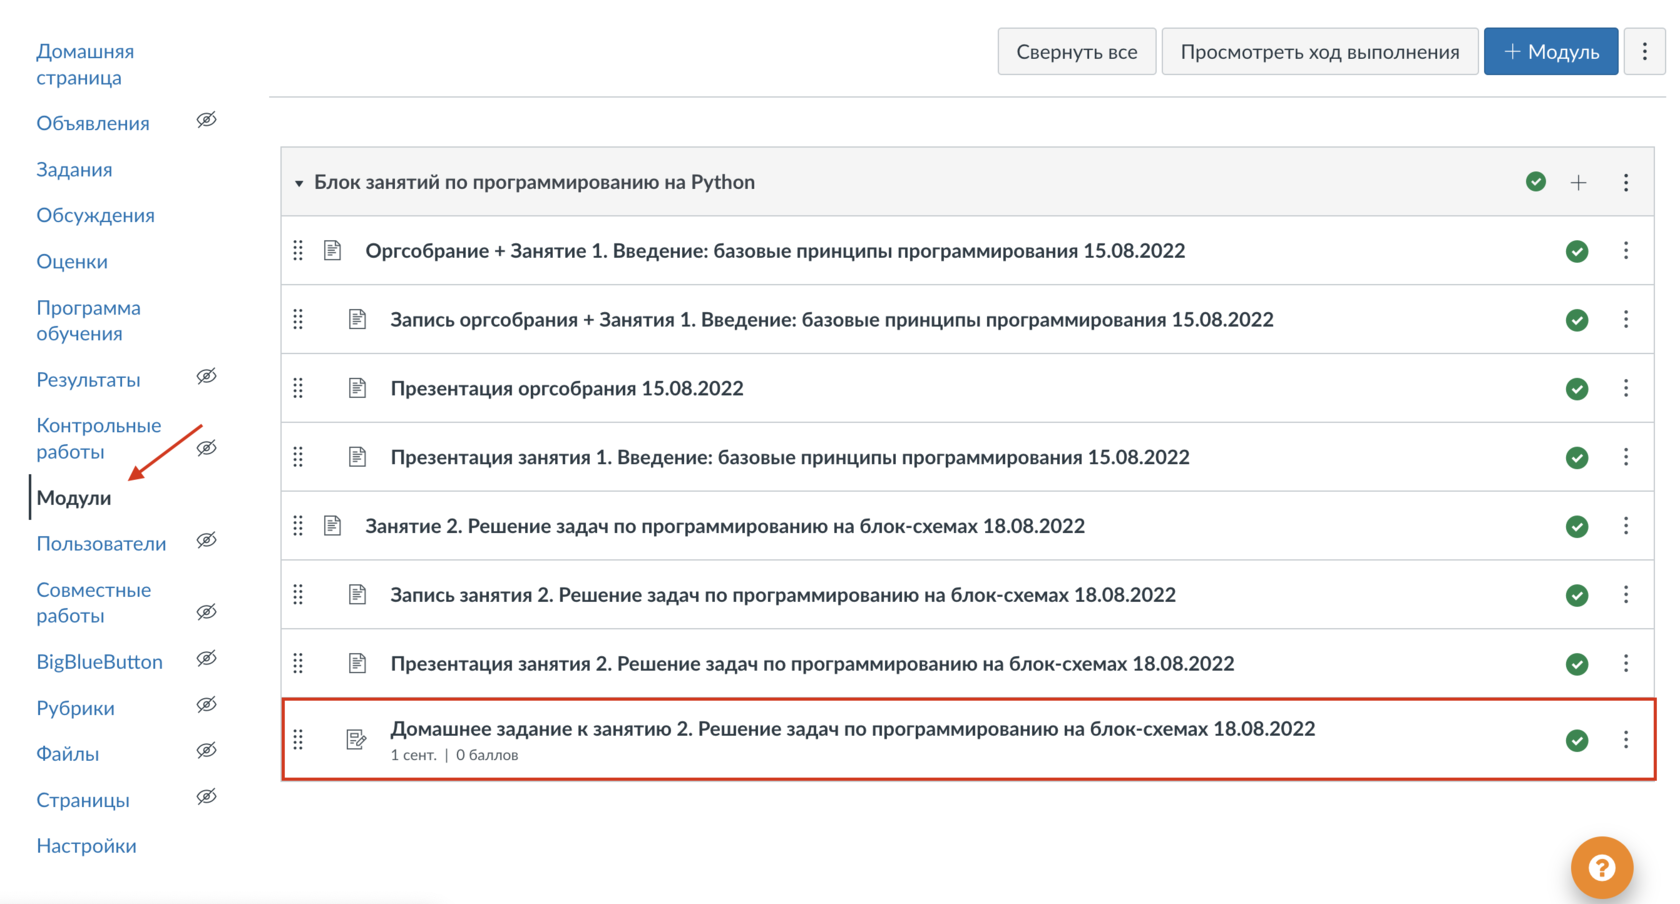Collapse the Блок занятий по программированию module
Screen dimensions: 1680x904
299,183
